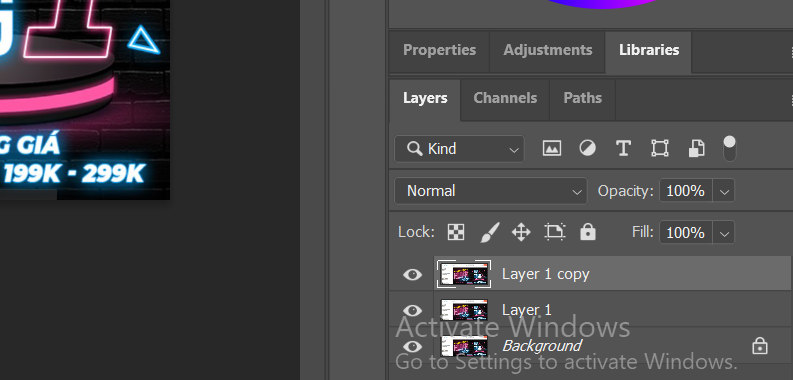Image resolution: width=793 pixels, height=380 pixels.
Task: Lock all padlock icon in Lock row
Action: [x=588, y=232]
